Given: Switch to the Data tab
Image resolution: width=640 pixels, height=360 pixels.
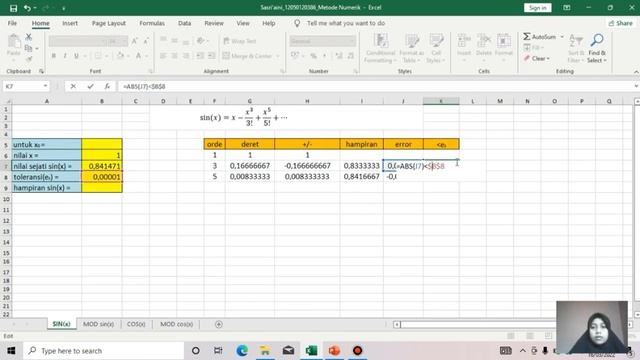Looking at the screenshot, I should pos(184,23).
